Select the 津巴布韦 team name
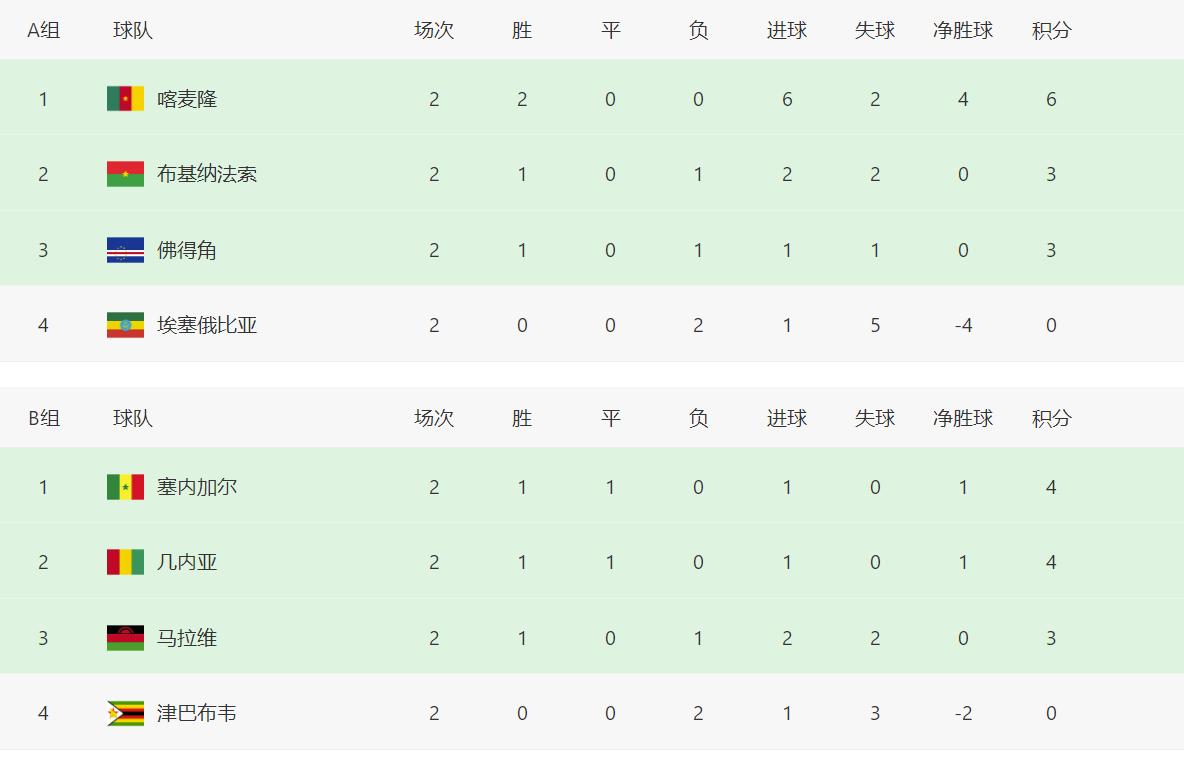The width and height of the screenshot is (1184, 763). coord(197,713)
